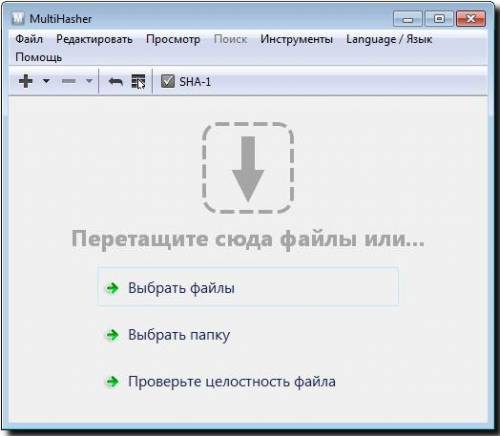Expand the dropdown arrow next to plus
The image size is (500, 436).
[46, 81]
